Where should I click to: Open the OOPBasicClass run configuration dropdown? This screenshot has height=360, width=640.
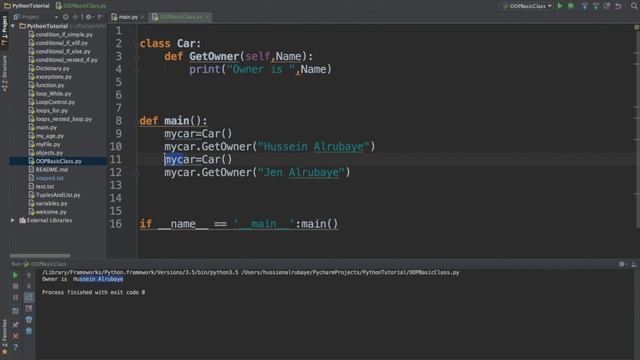tap(527, 6)
